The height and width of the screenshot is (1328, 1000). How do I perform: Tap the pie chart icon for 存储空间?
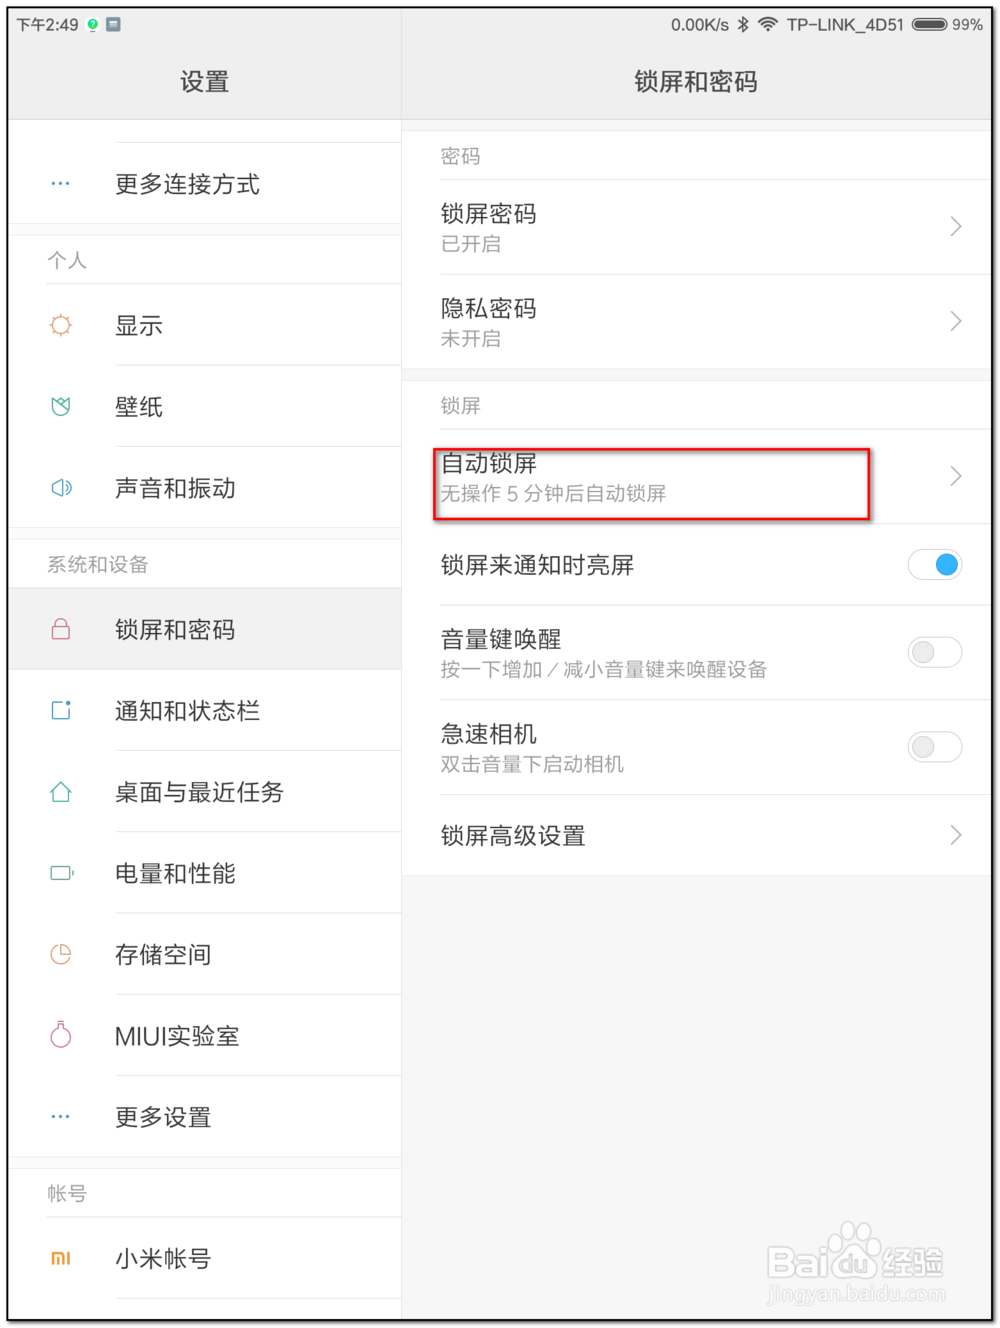61,954
